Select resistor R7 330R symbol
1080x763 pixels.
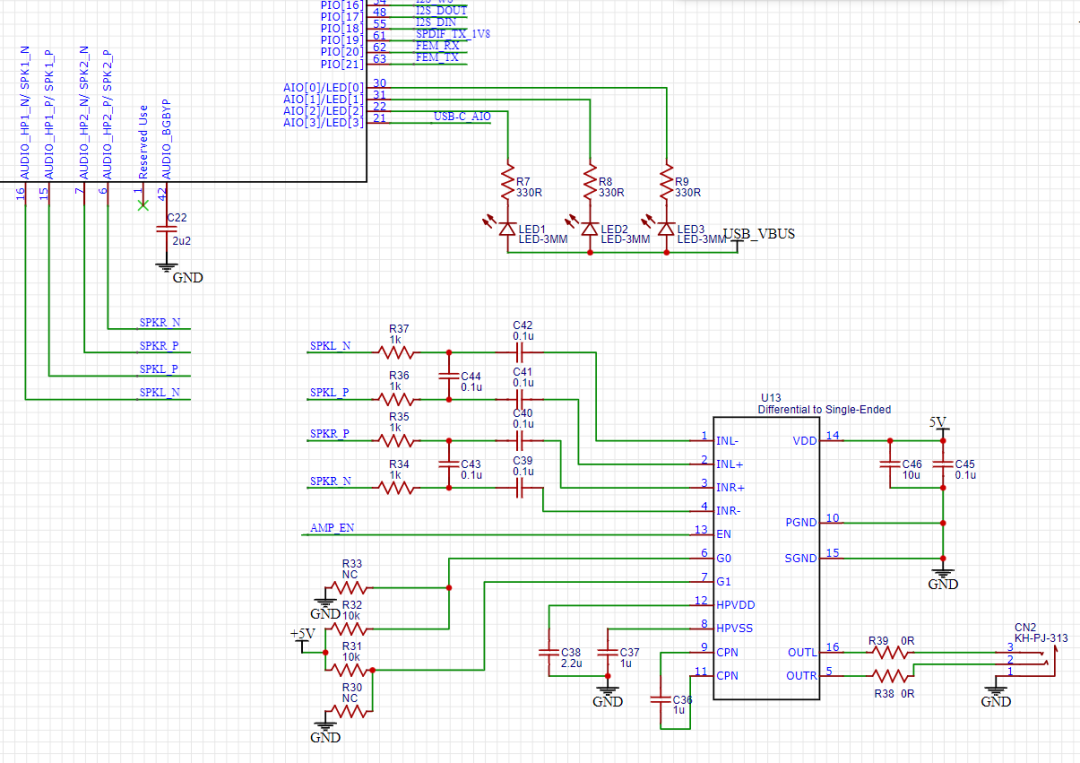point(508,182)
